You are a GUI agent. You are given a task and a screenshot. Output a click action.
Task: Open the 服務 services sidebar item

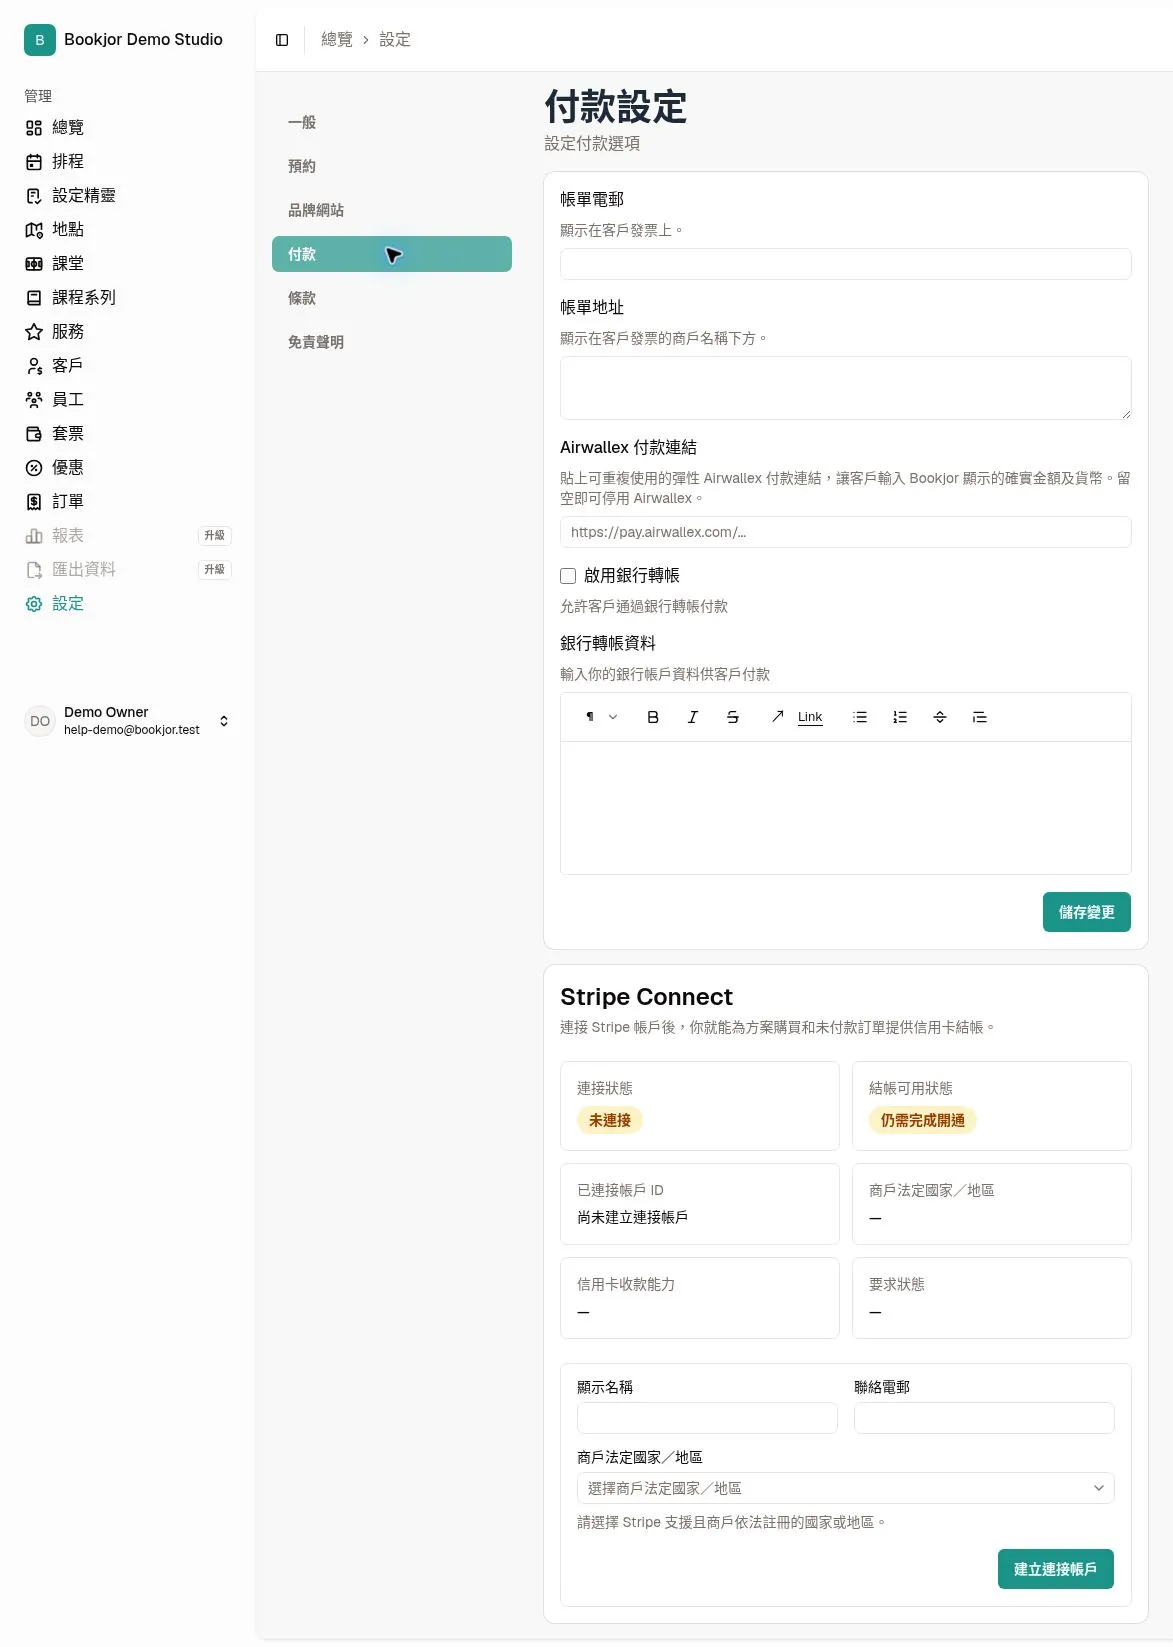pos(127,332)
